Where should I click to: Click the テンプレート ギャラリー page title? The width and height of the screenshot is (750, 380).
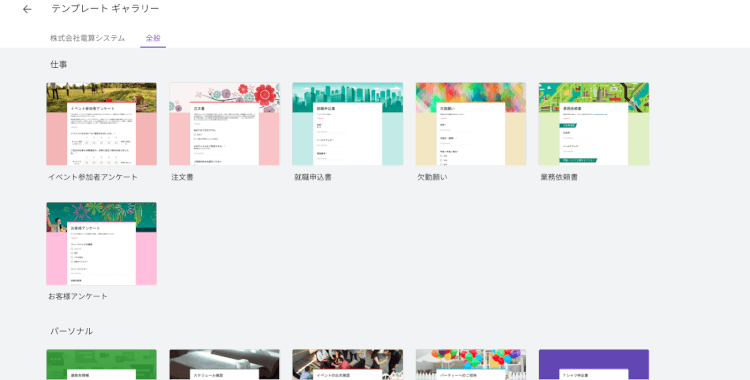coord(105,9)
